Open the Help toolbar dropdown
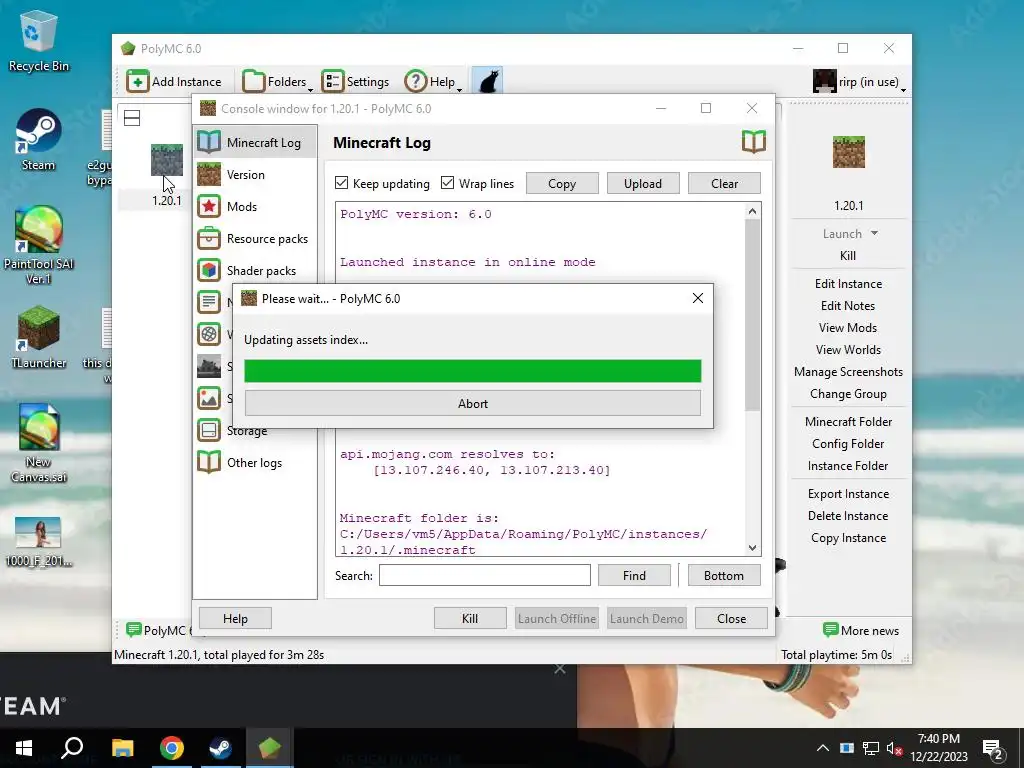Image resolution: width=1024 pixels, height=768 pixels. (434, 82)
